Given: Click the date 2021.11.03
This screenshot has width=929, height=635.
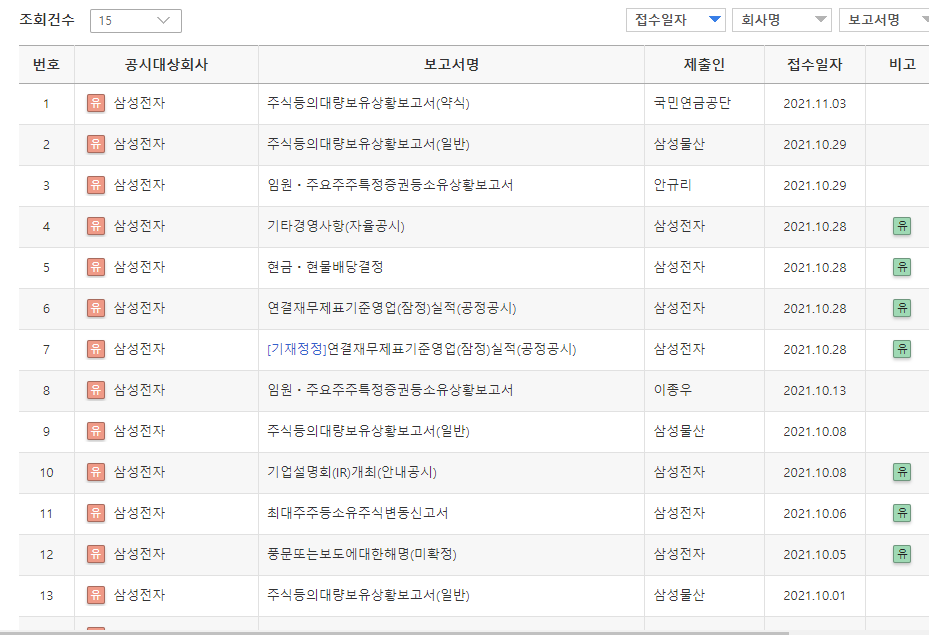Looking at the screenshot, I should pos(815,104).
